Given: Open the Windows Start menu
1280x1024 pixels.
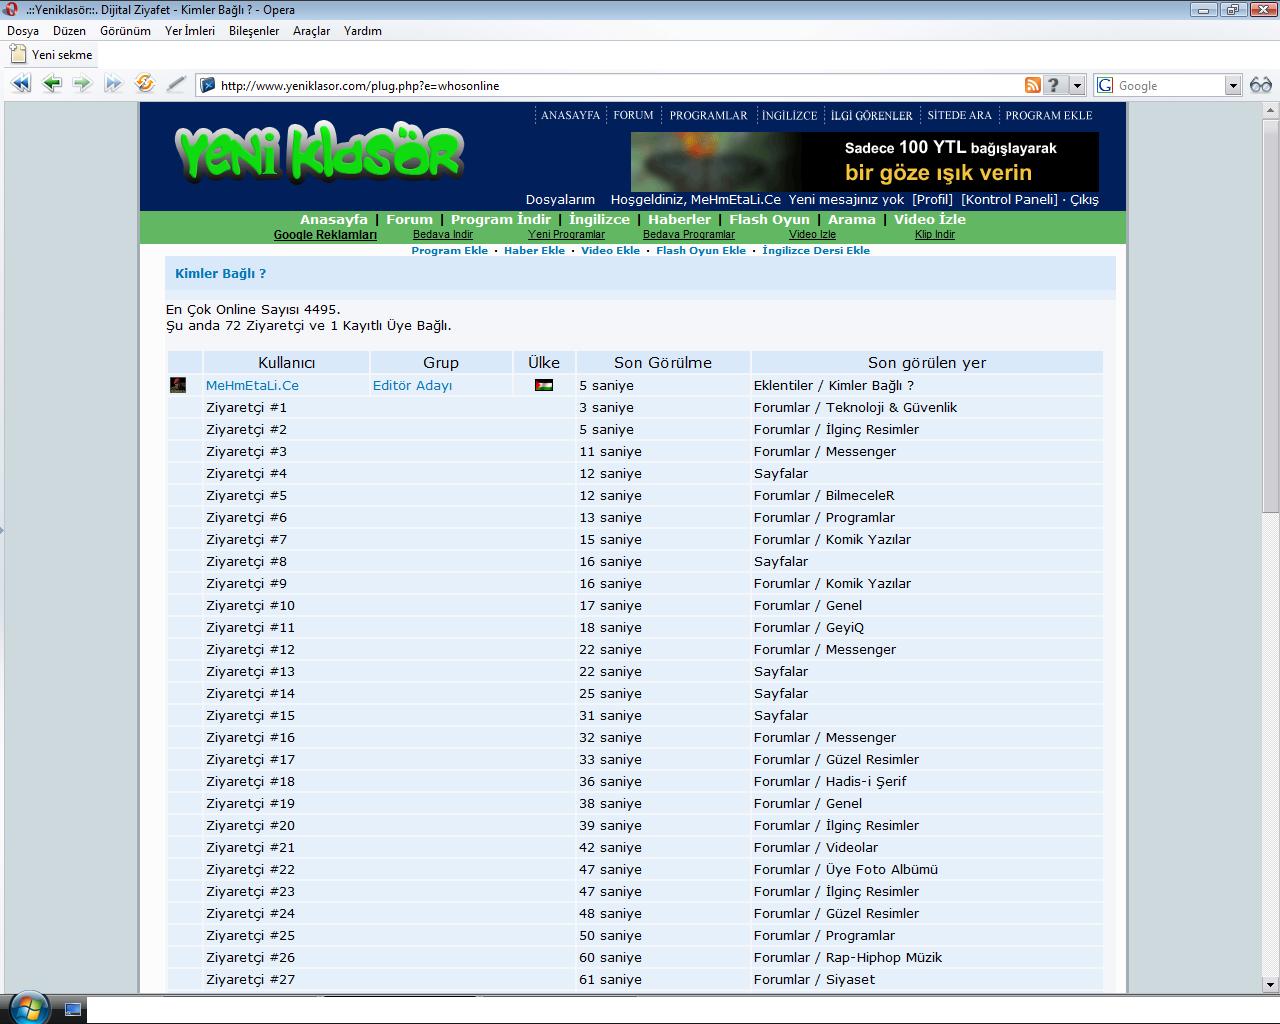Looking at the screenshot, I should 27,1007.
